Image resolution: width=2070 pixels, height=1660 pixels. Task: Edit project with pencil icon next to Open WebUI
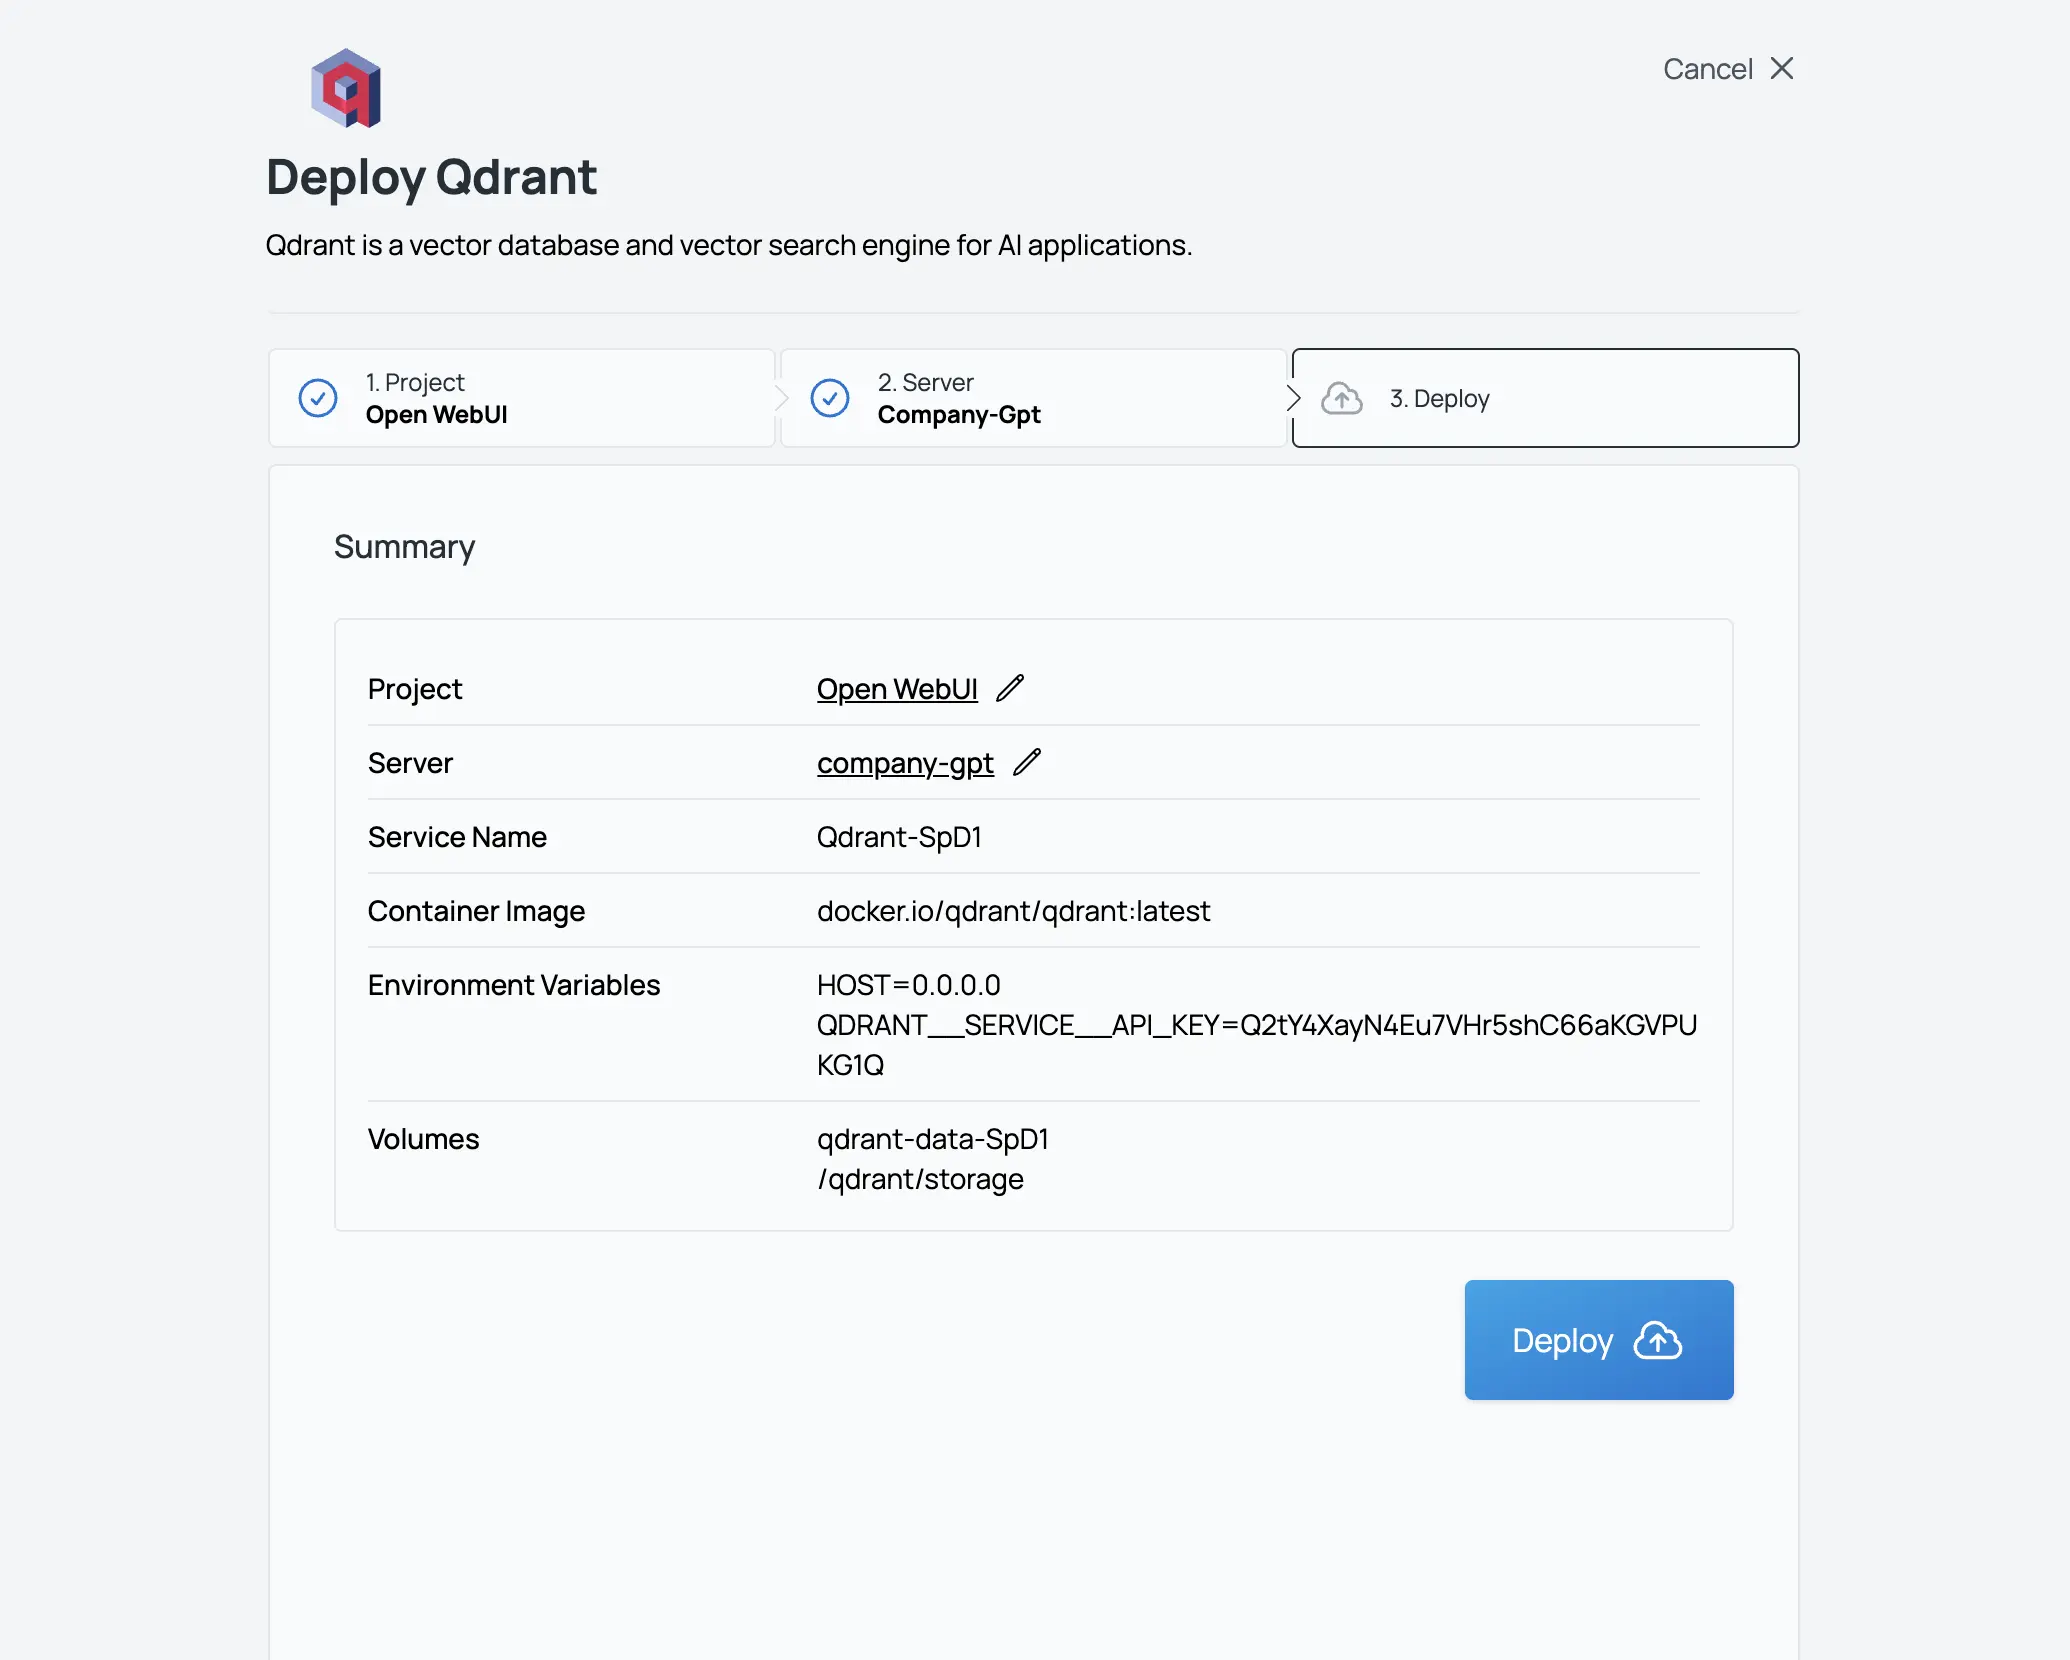tap(1010, 688)
